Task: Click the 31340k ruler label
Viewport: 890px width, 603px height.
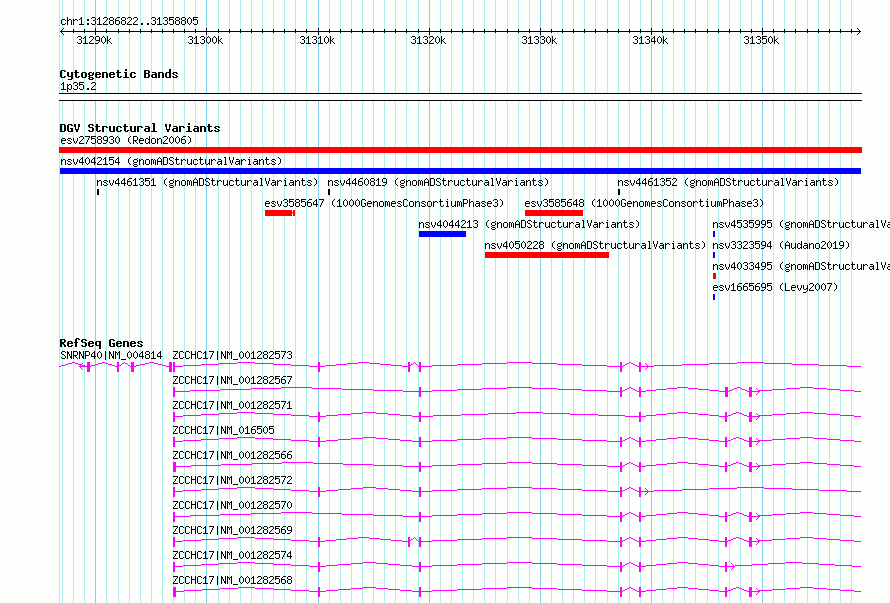Action: tap(650, 40)
